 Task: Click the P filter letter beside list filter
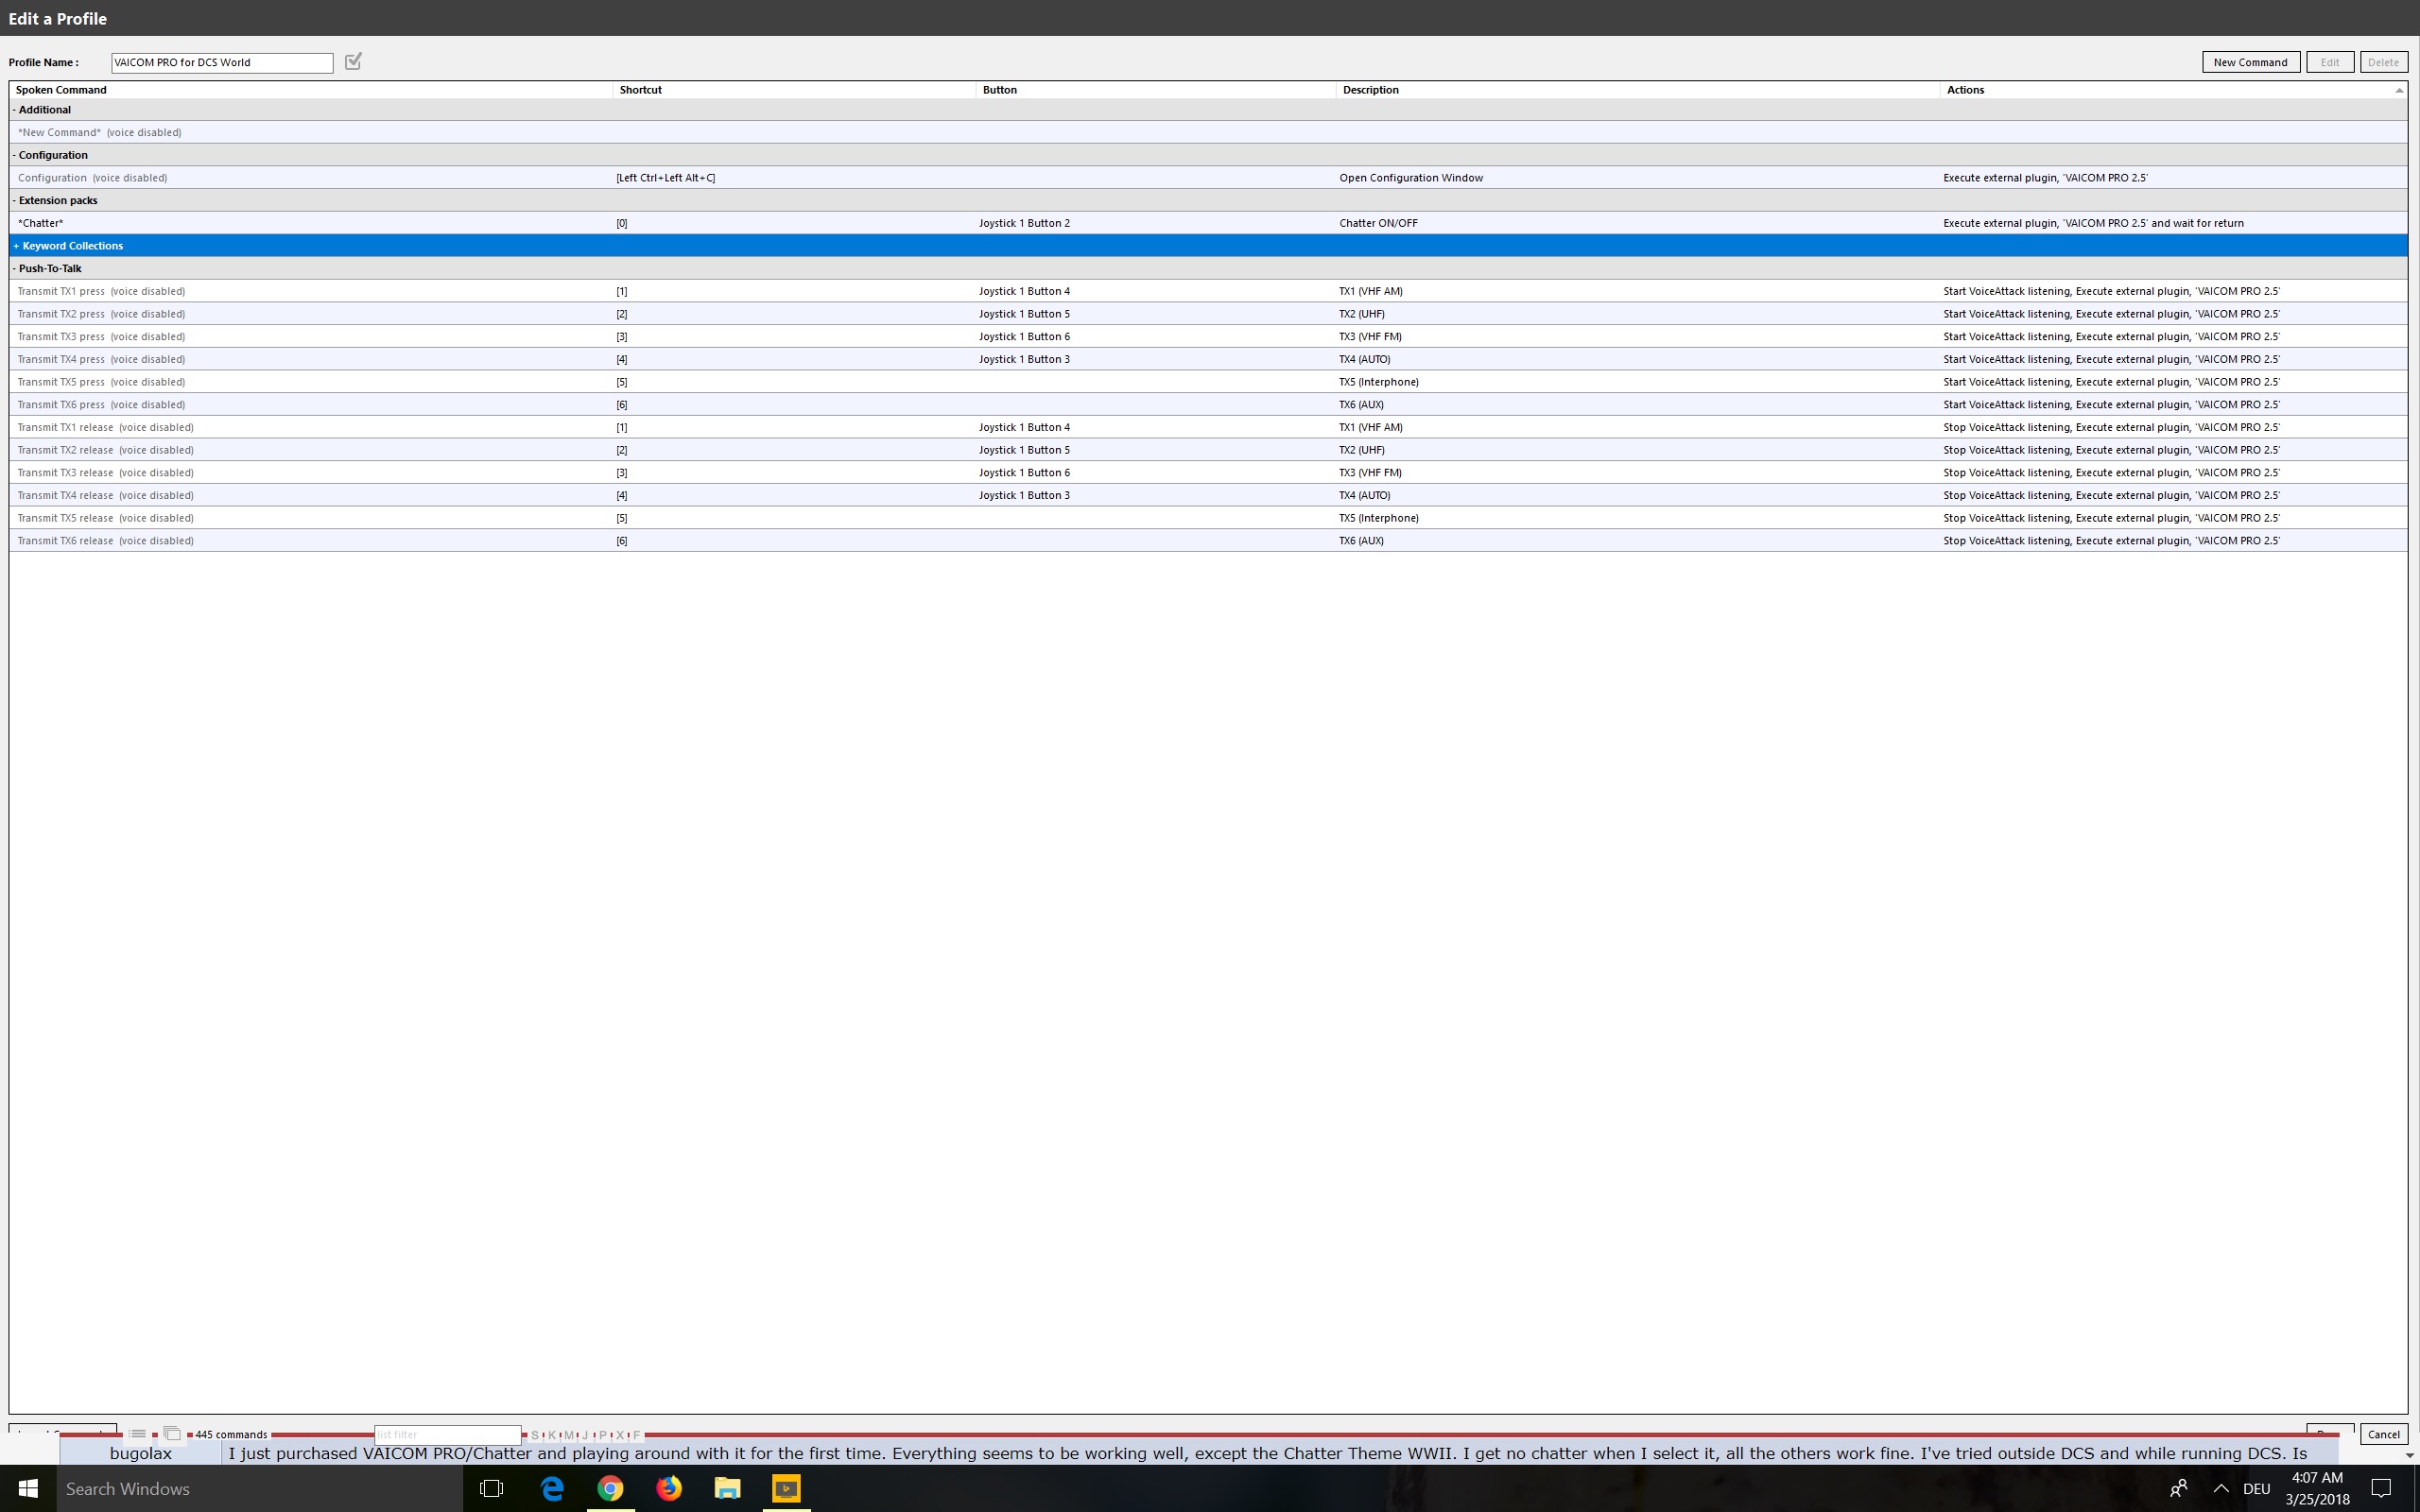coord(603,1435)
